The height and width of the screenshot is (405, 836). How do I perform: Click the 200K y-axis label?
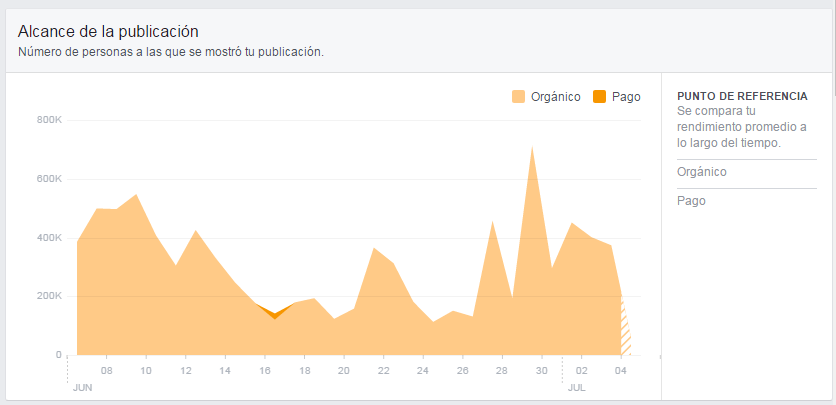click(x=49, y=297)
